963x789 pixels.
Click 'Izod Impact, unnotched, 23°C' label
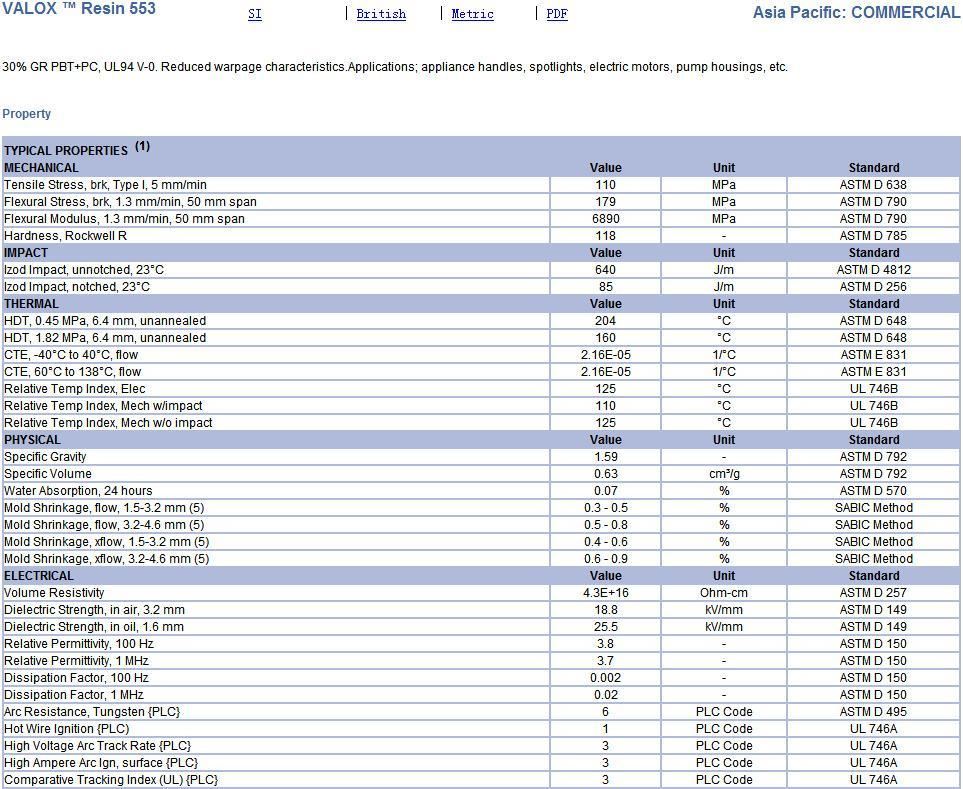[84, 270]
